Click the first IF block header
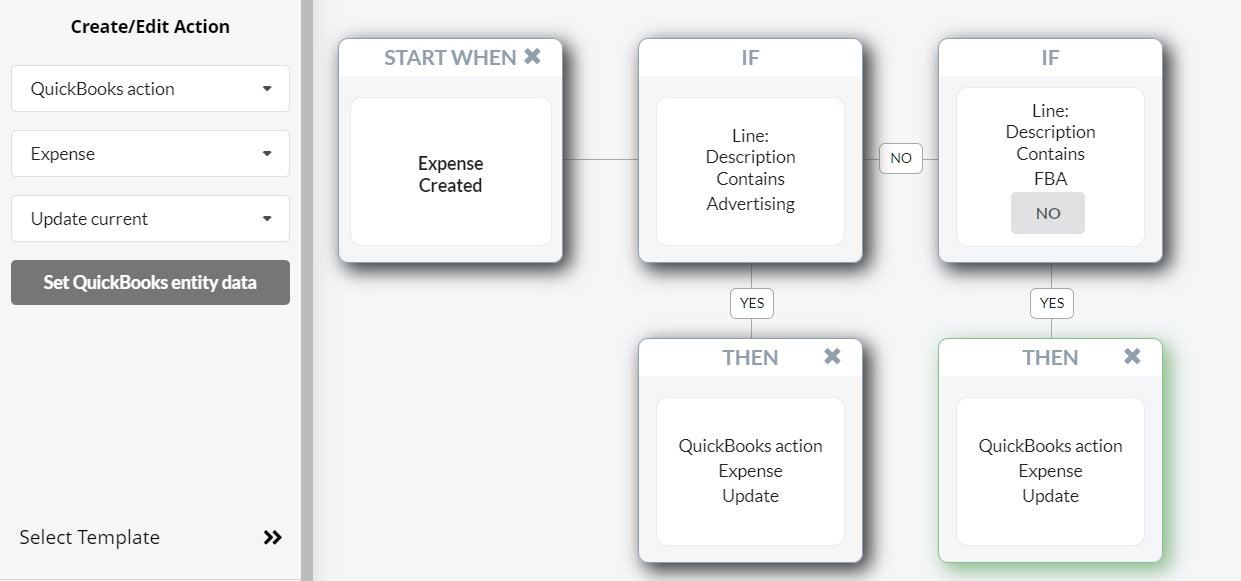This screenshot has height=581, width=1241. point(750,58)
